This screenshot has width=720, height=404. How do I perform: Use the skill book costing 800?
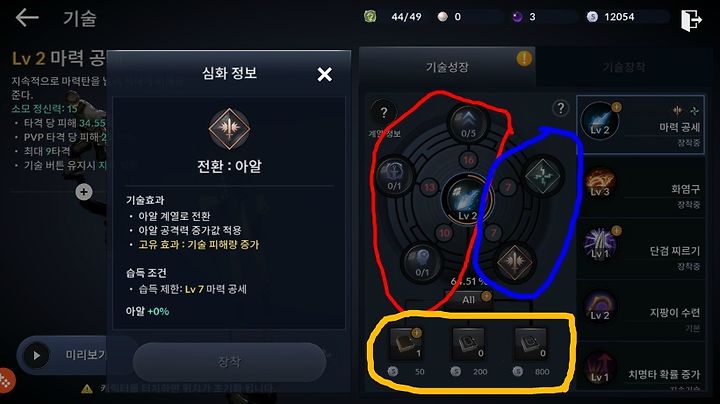point(530,343)
